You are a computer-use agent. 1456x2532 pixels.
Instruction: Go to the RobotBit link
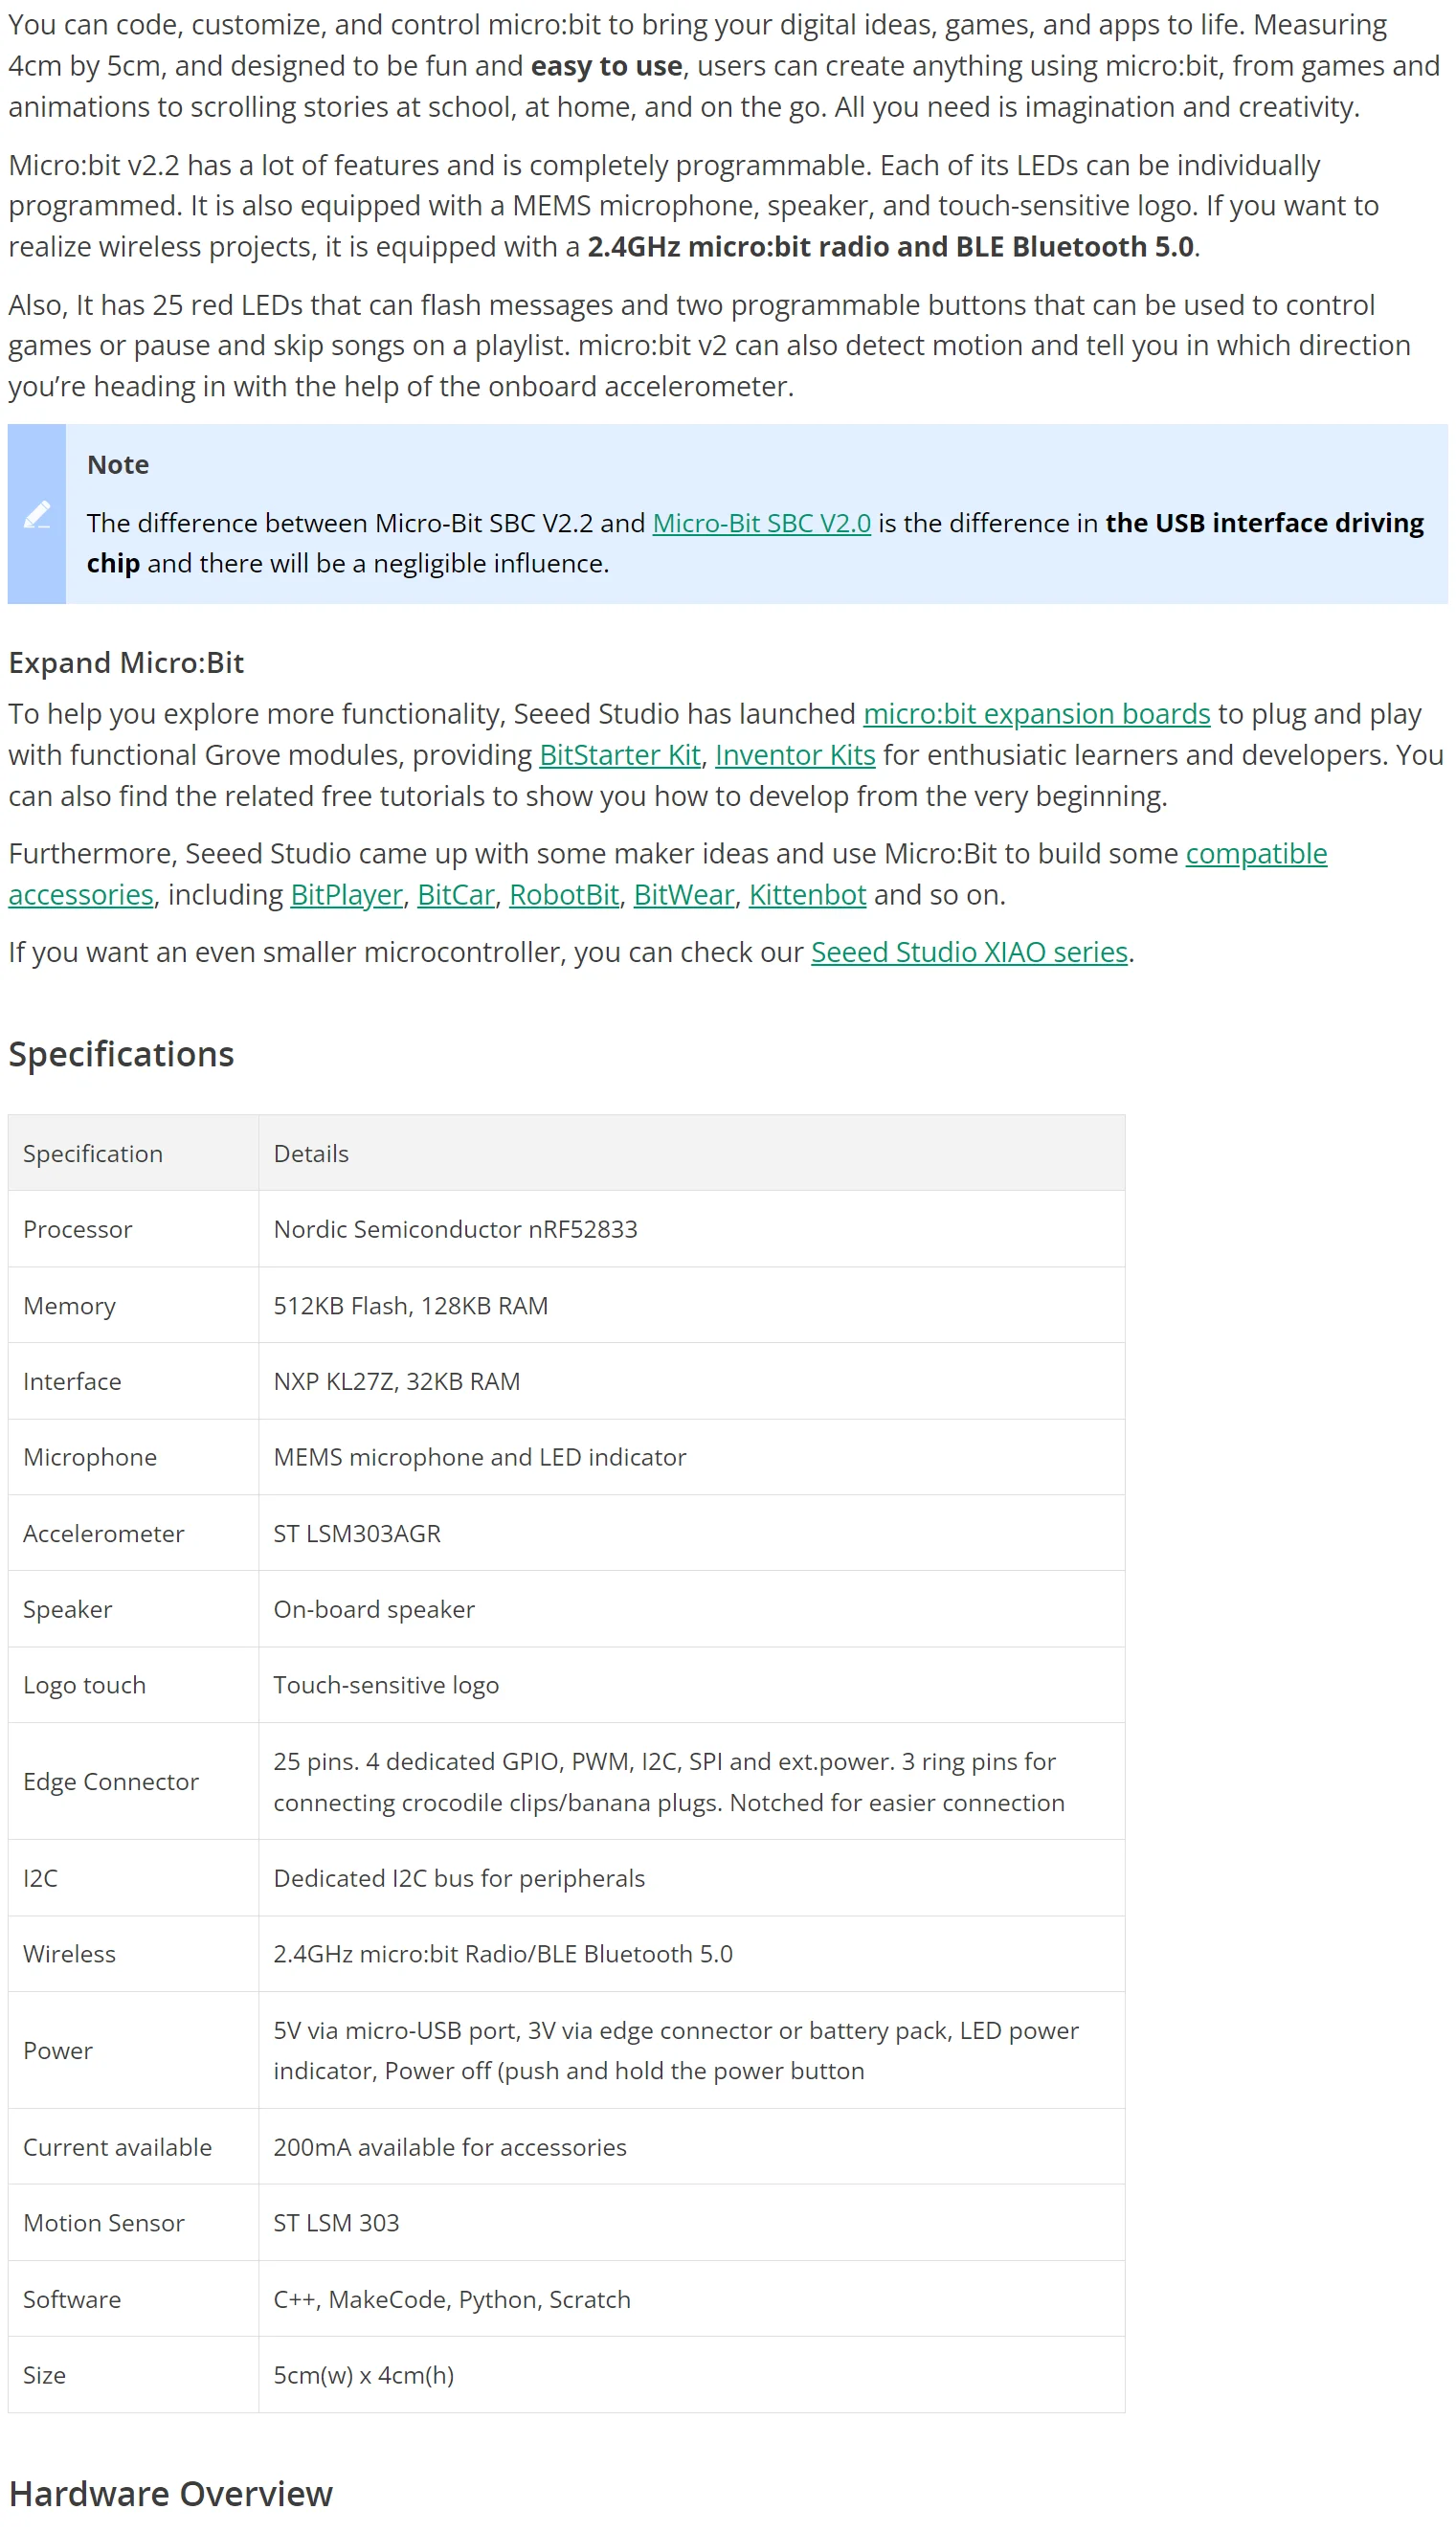coord(564,895)
